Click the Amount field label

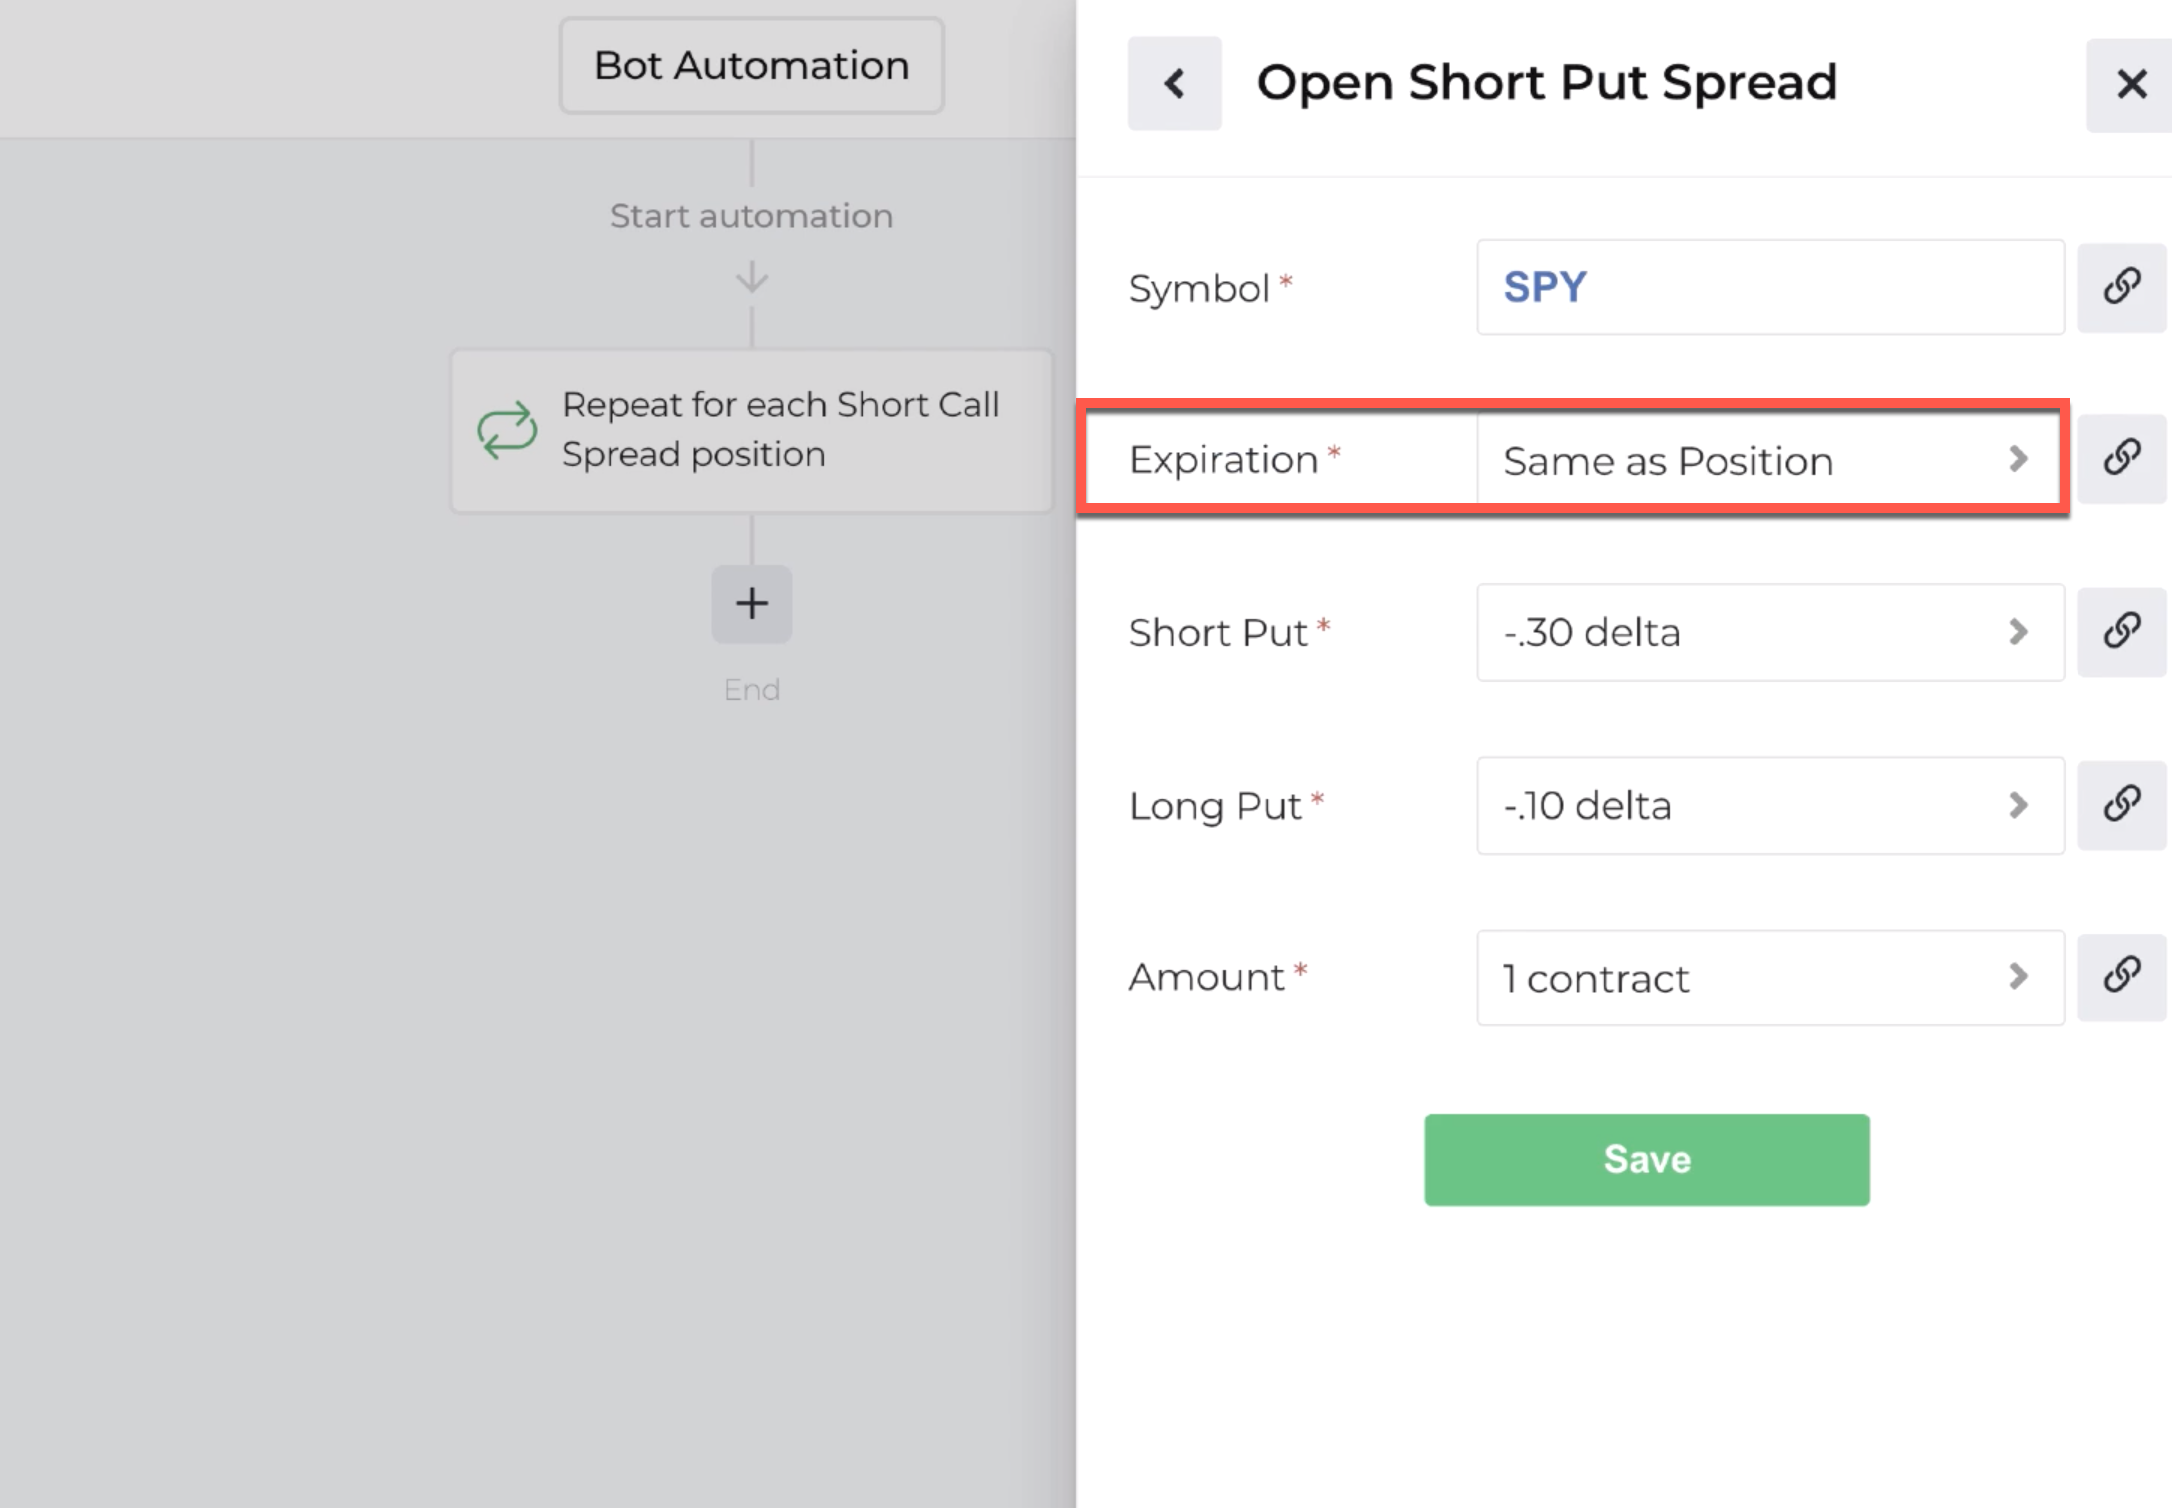(x=1207, y=977)
